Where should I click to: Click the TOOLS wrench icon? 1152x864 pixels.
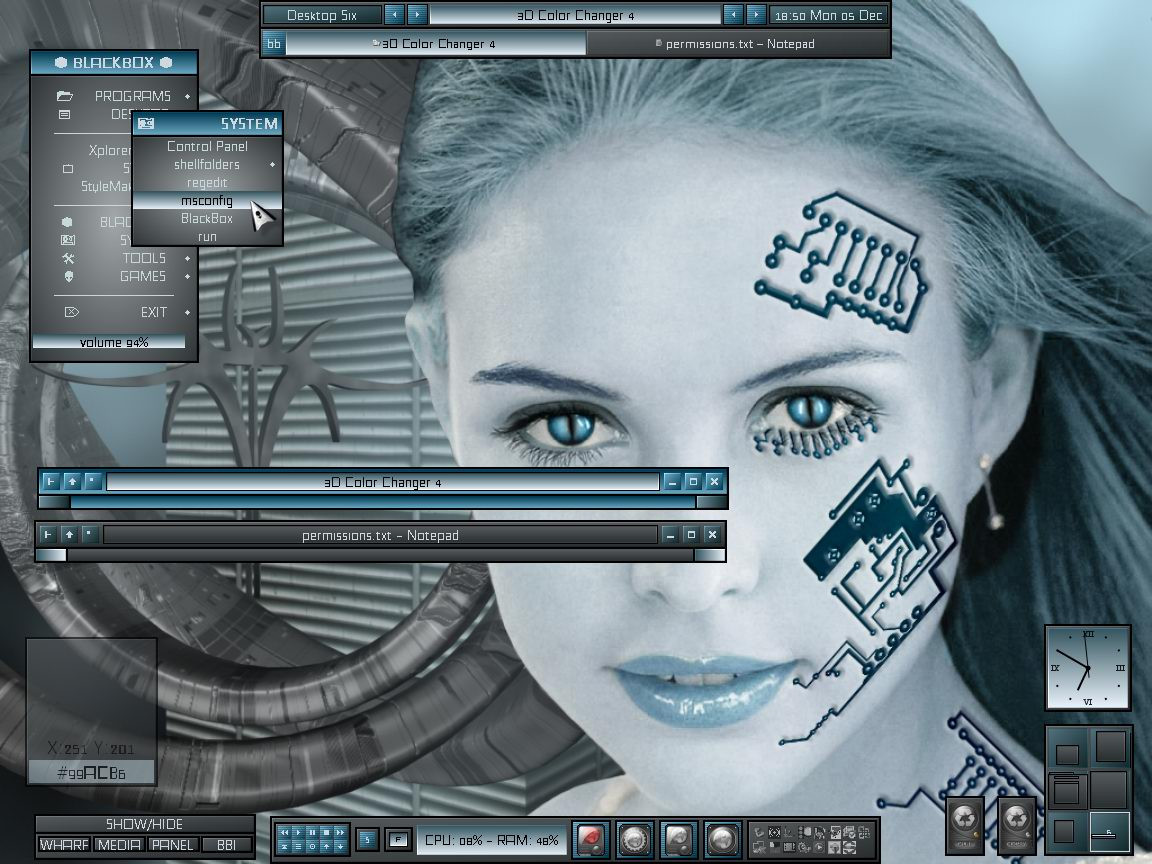click(x=68, y=258)
